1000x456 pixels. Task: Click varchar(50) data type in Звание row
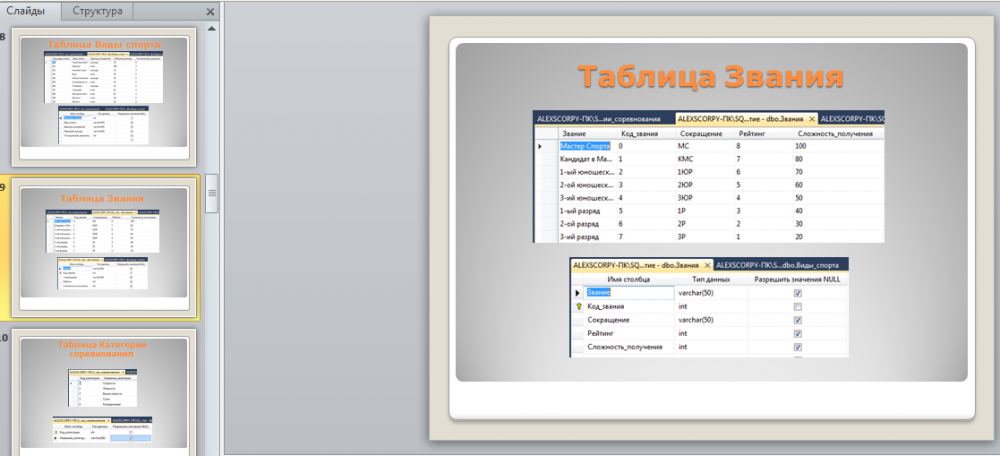711,293
